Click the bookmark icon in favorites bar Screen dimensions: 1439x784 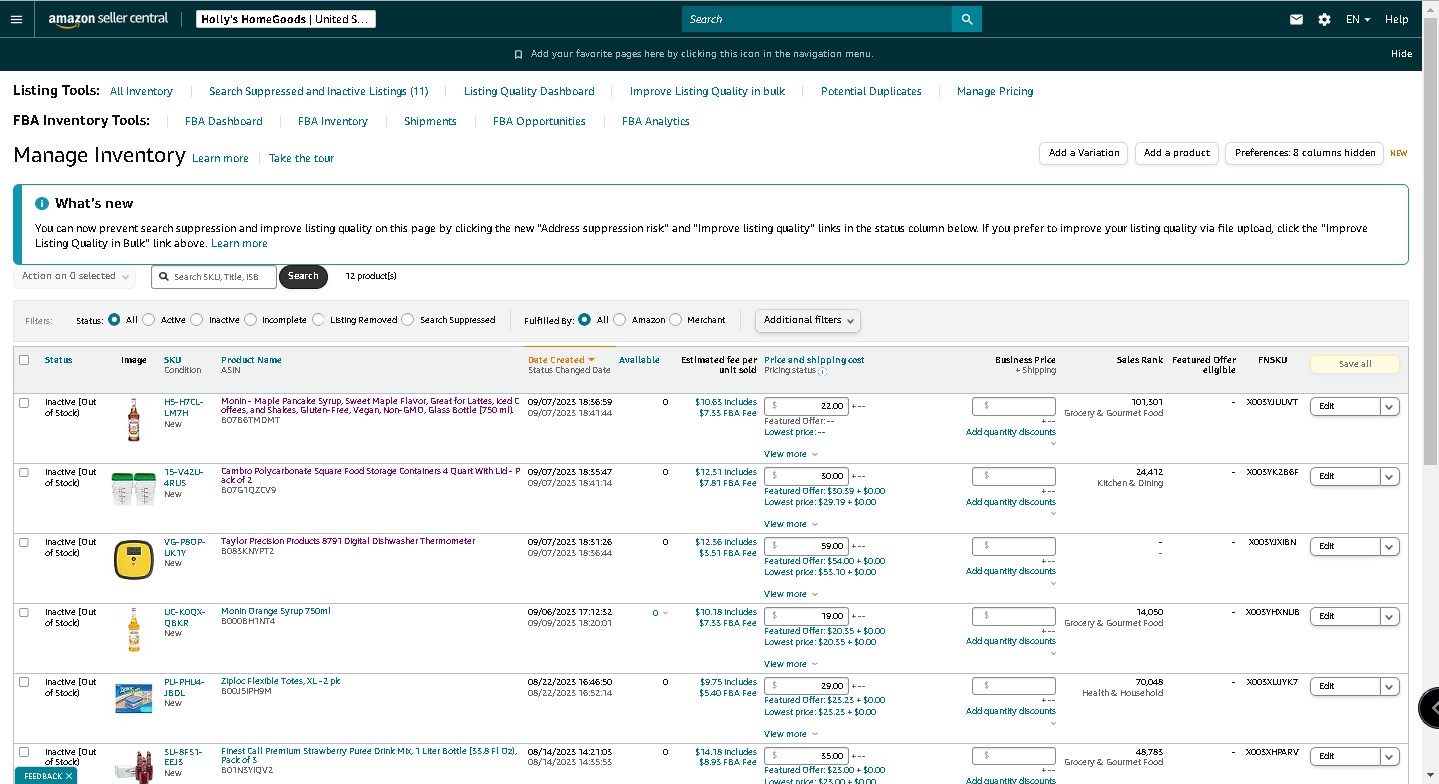point(518,54)
